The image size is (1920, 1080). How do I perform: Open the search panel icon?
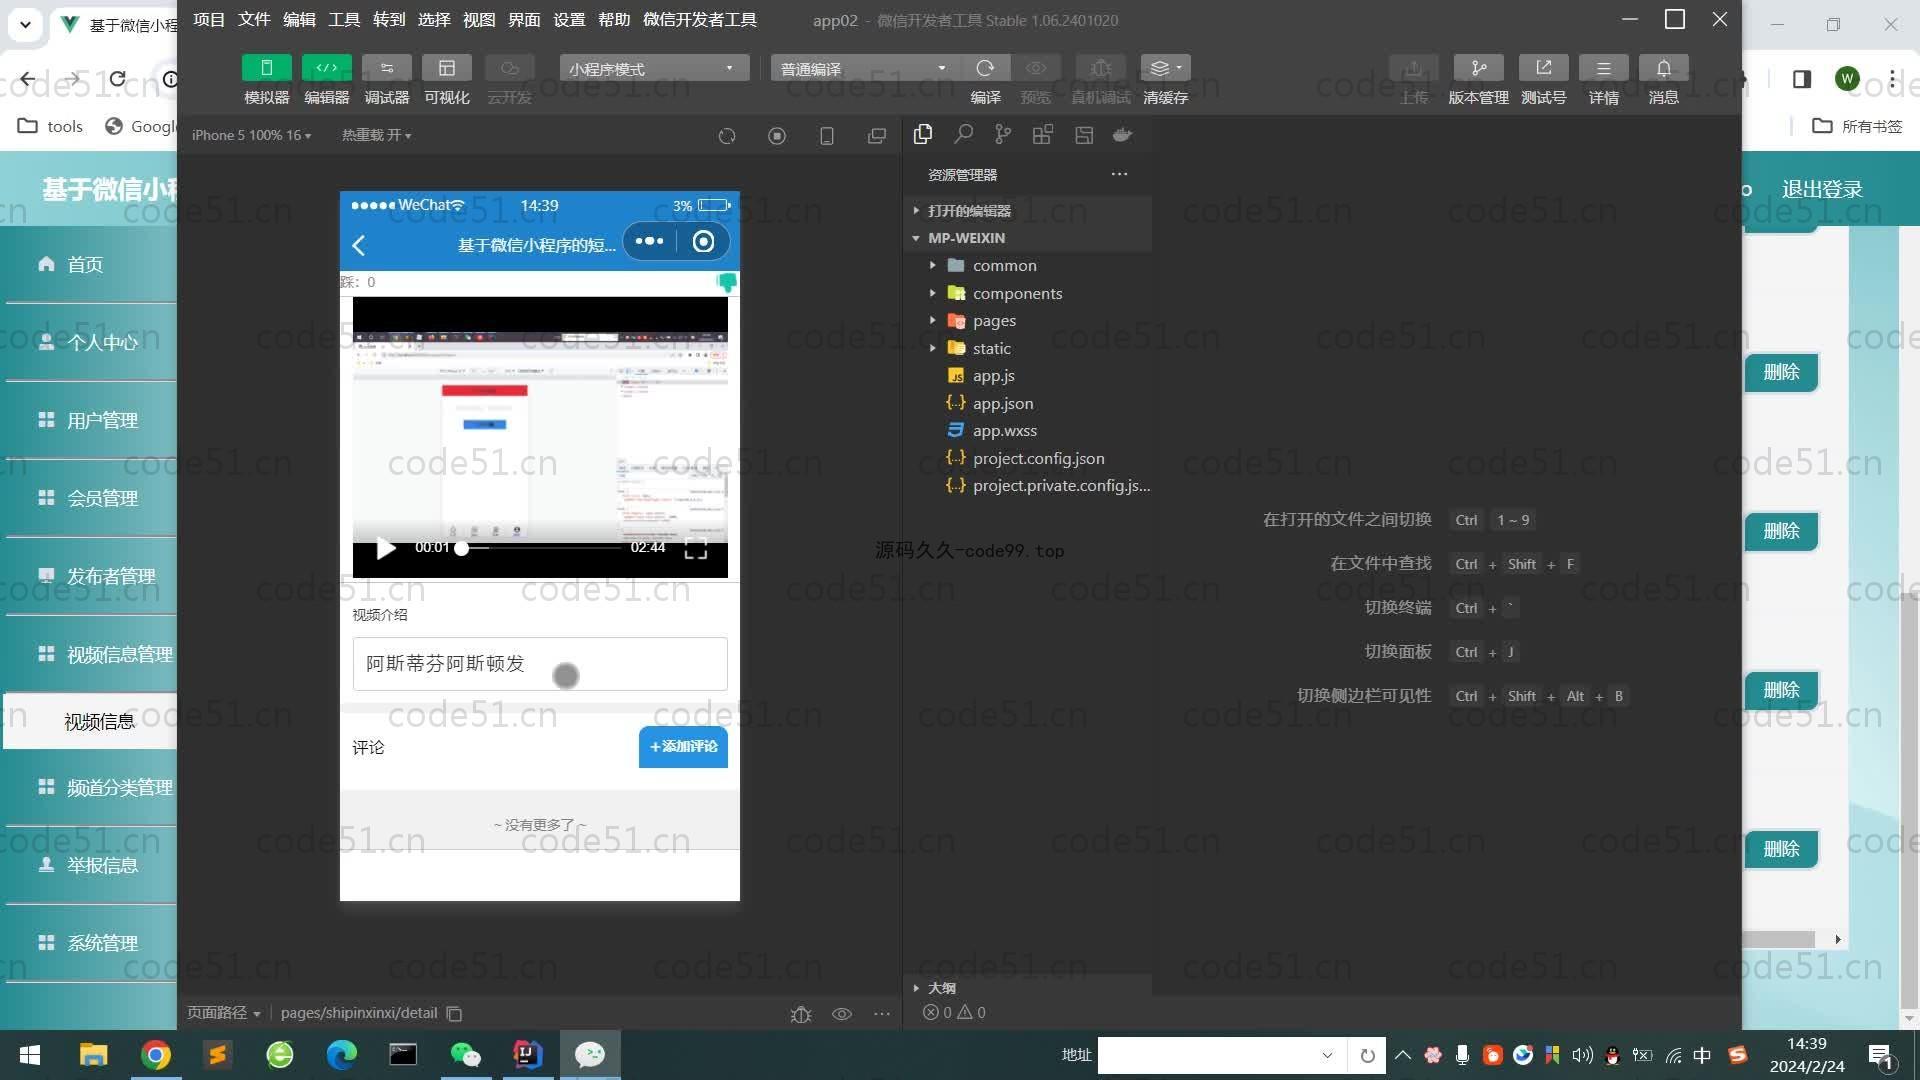click(963, 135)
